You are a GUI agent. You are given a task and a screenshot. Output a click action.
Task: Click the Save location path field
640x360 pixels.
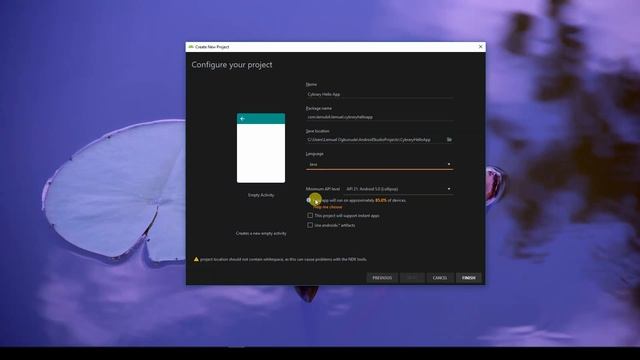(375, 140)
